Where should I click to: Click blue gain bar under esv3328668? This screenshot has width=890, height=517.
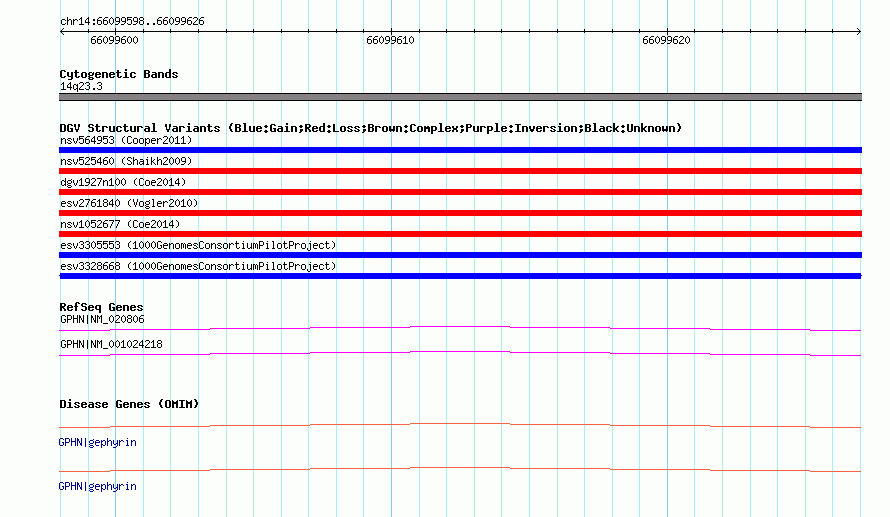(460, 276)
